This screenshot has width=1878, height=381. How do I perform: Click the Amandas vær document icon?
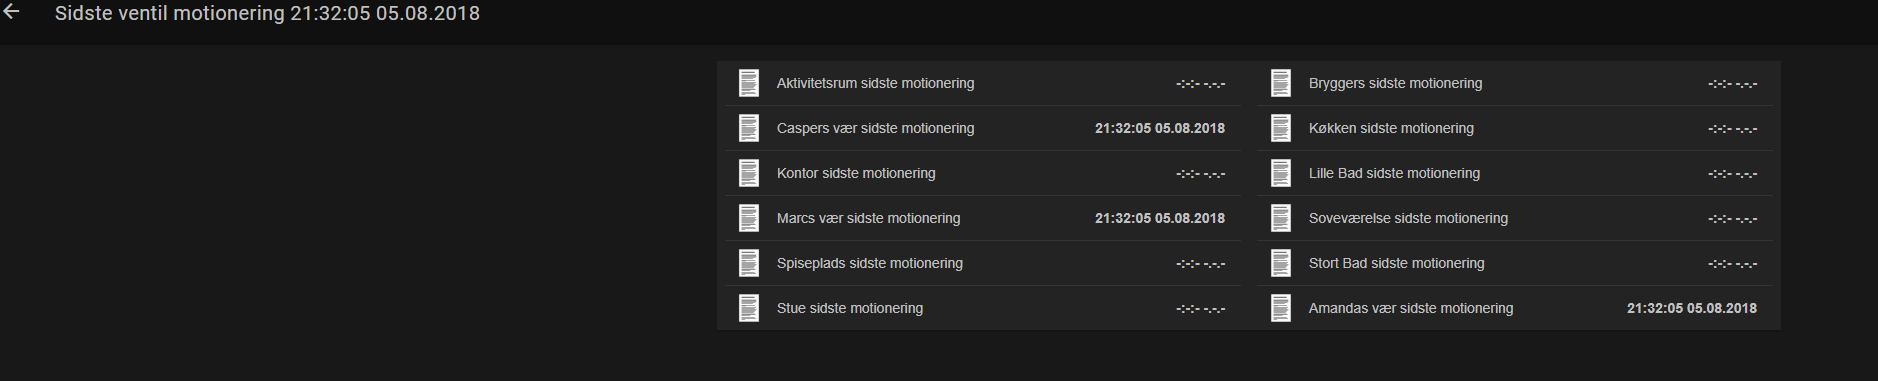point(1281,308)
